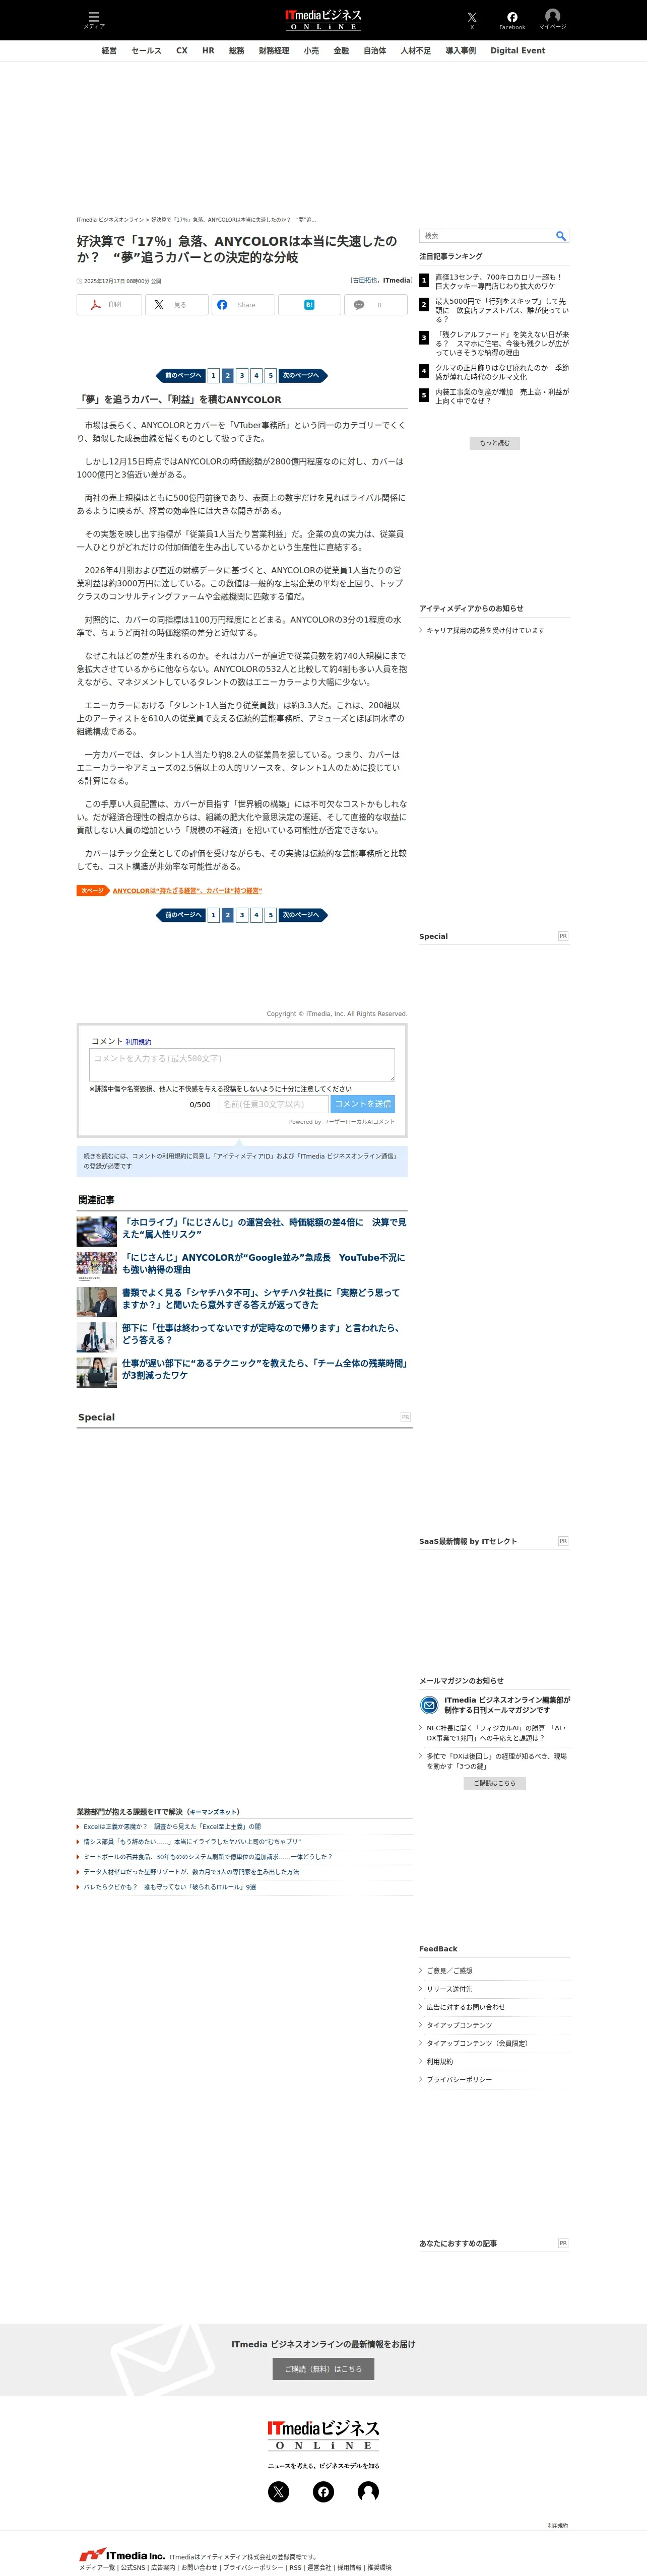Open the 人材不足 navigation category

pyautogui.click(x=416, y=51)
